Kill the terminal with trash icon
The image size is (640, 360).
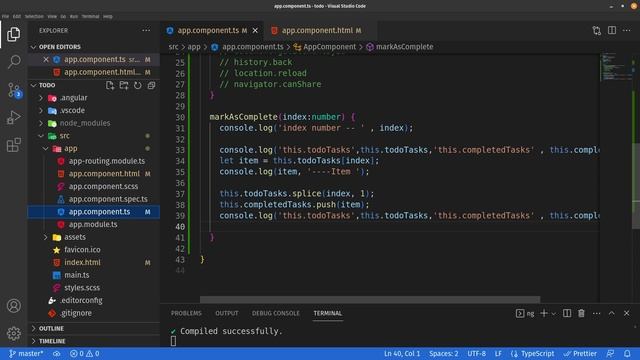(x=581, y=313)
